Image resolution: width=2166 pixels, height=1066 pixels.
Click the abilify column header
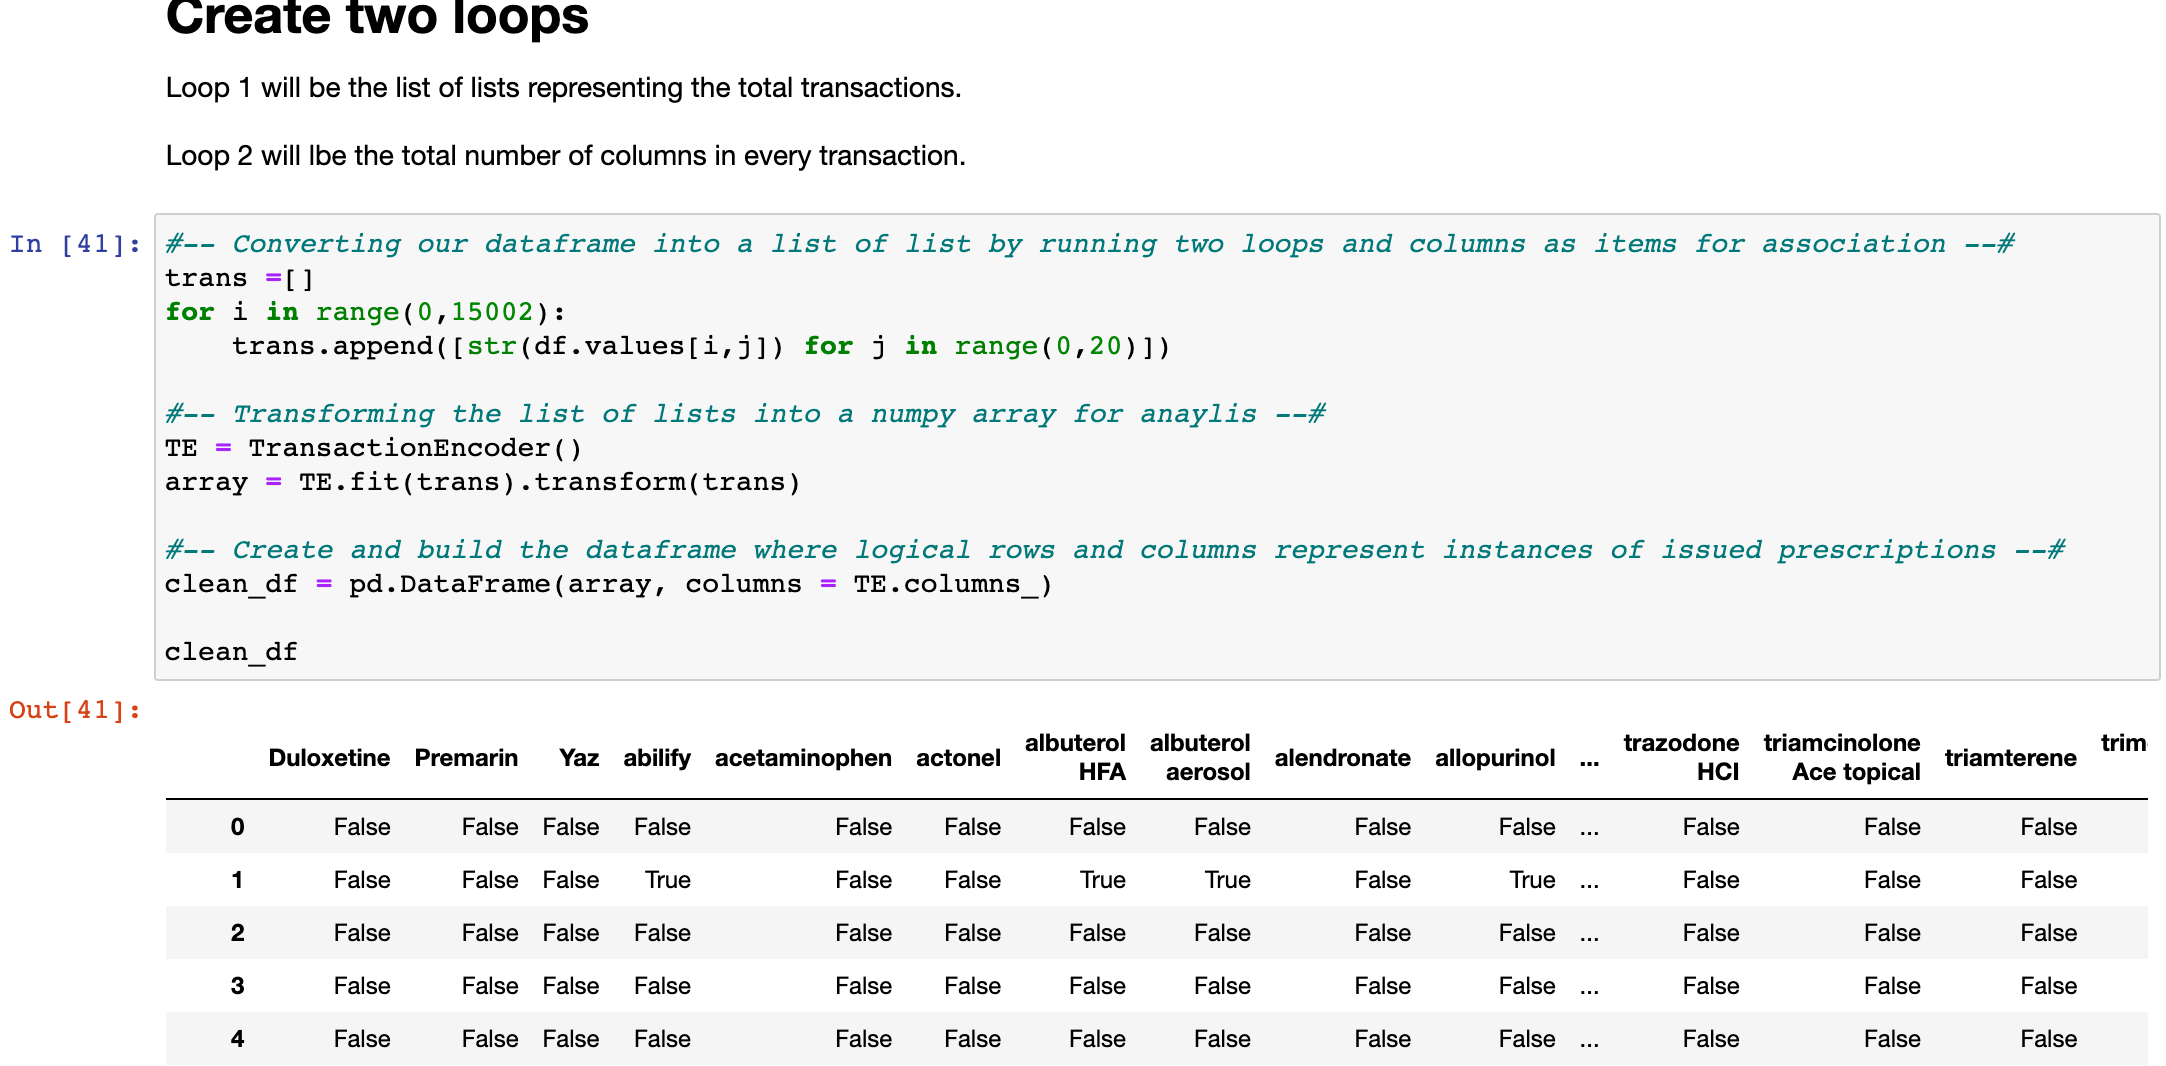click(x=657, y=757)
